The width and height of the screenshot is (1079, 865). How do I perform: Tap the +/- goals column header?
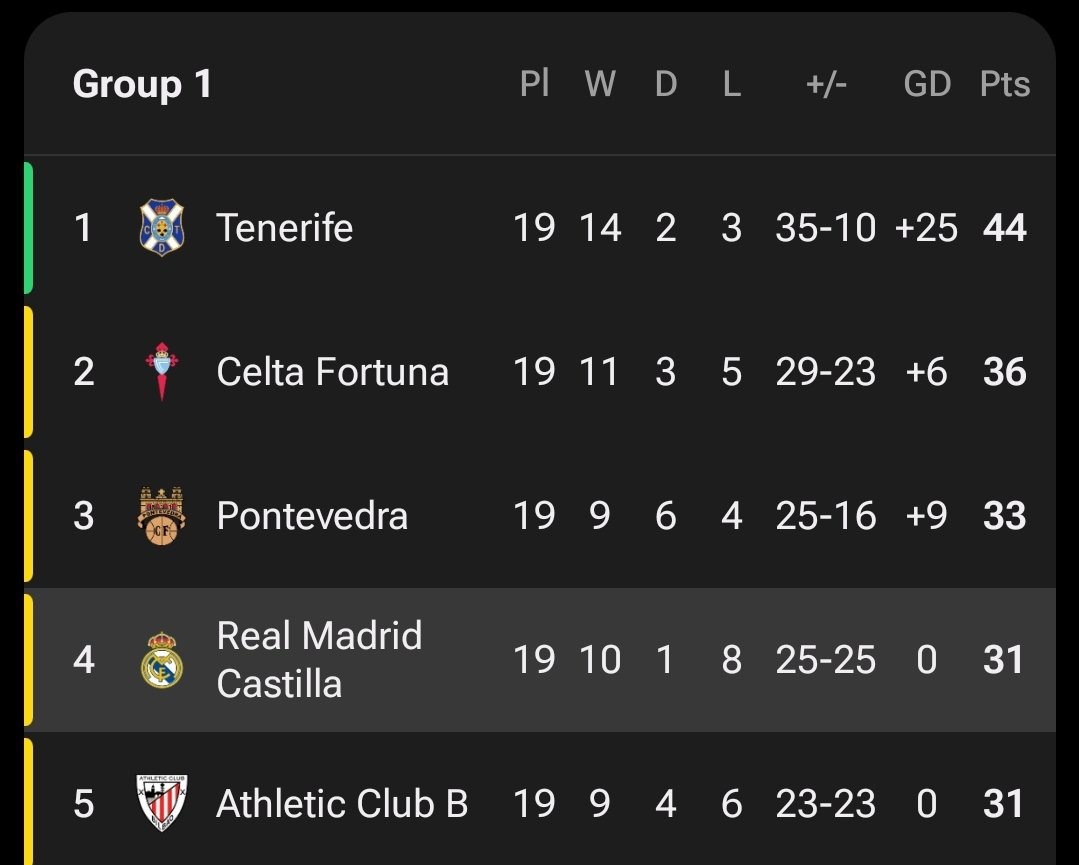pos(826,84)
